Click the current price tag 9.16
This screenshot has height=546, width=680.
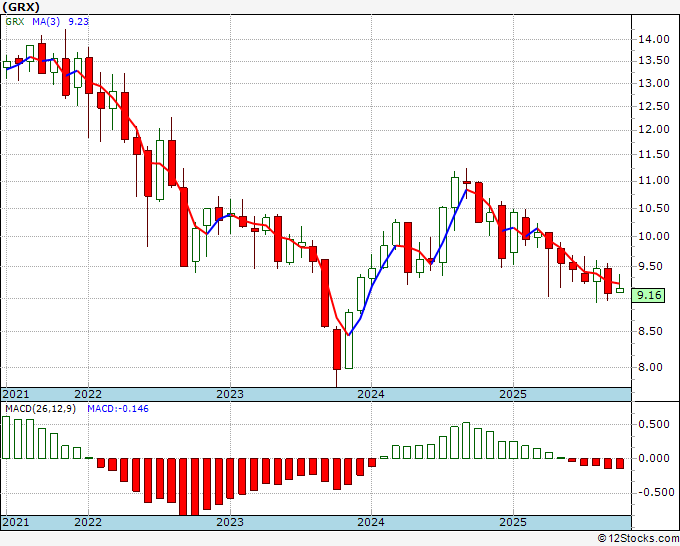click(648, 295)
